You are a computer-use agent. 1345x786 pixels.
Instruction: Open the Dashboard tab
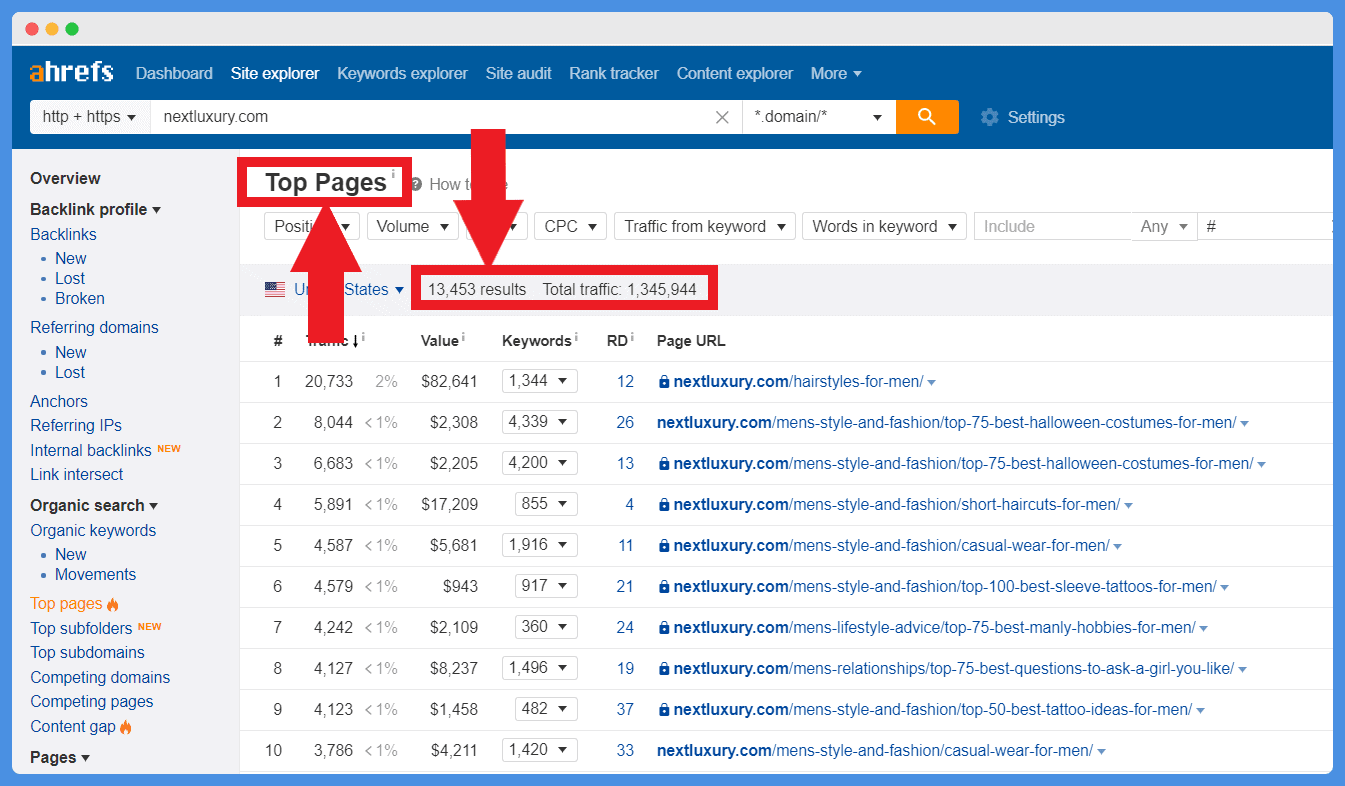click(174, 73)
